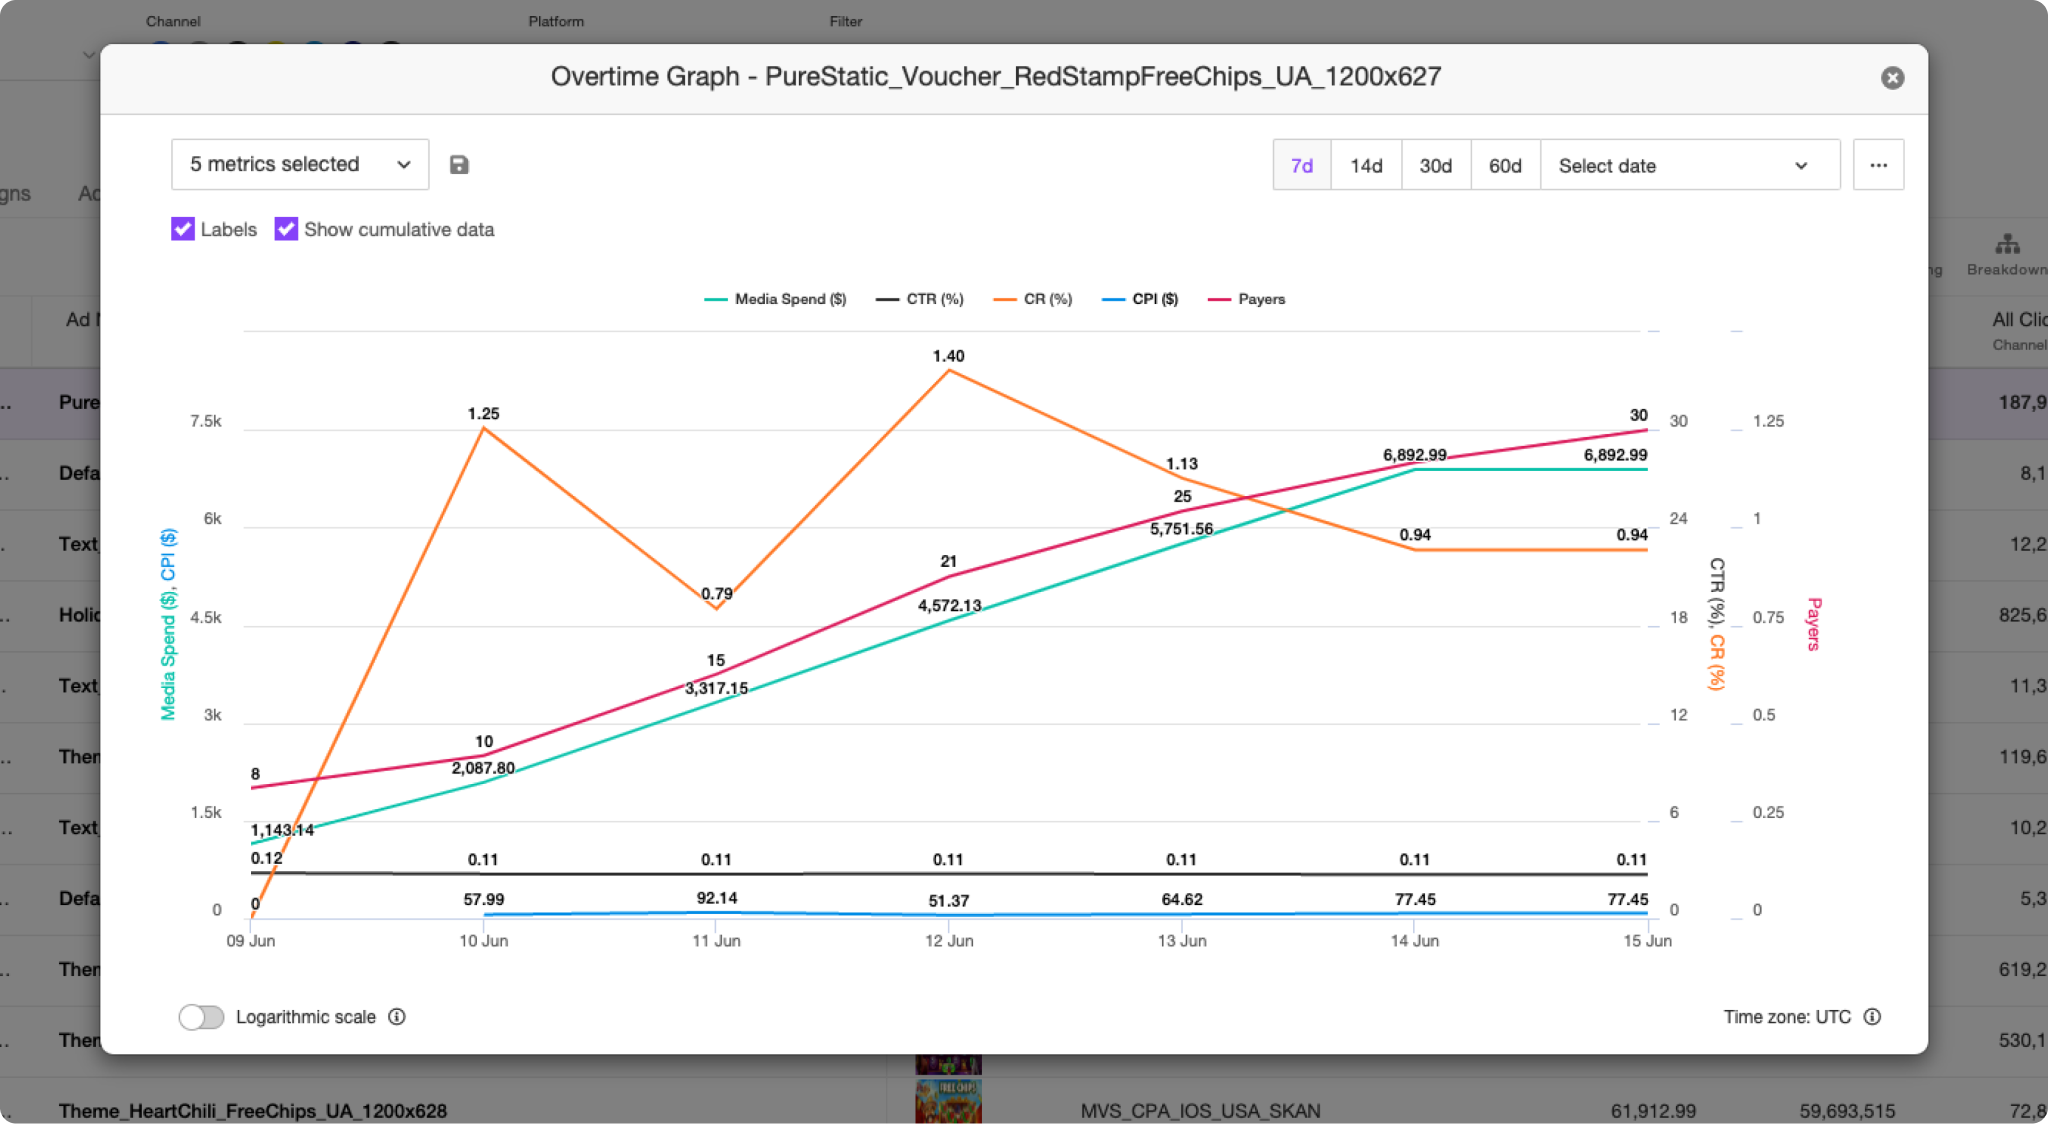Open the 5 metrics selected dropdown
This screenshot has width=2048, height=1124.
[300, 165]
